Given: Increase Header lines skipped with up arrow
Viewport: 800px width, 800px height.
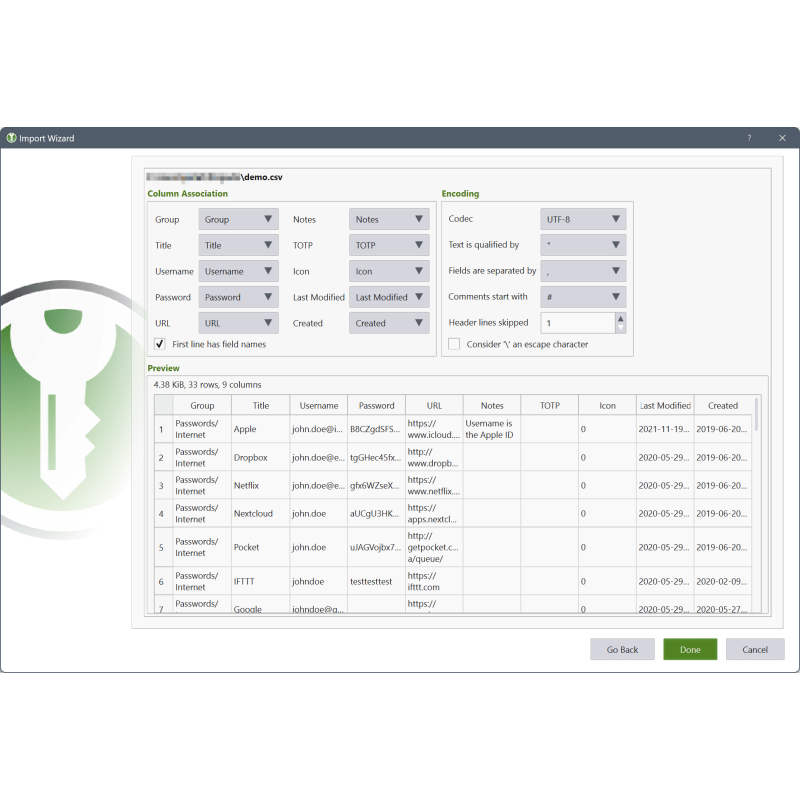Looking at the screenshot, I should tap(620, 318).
